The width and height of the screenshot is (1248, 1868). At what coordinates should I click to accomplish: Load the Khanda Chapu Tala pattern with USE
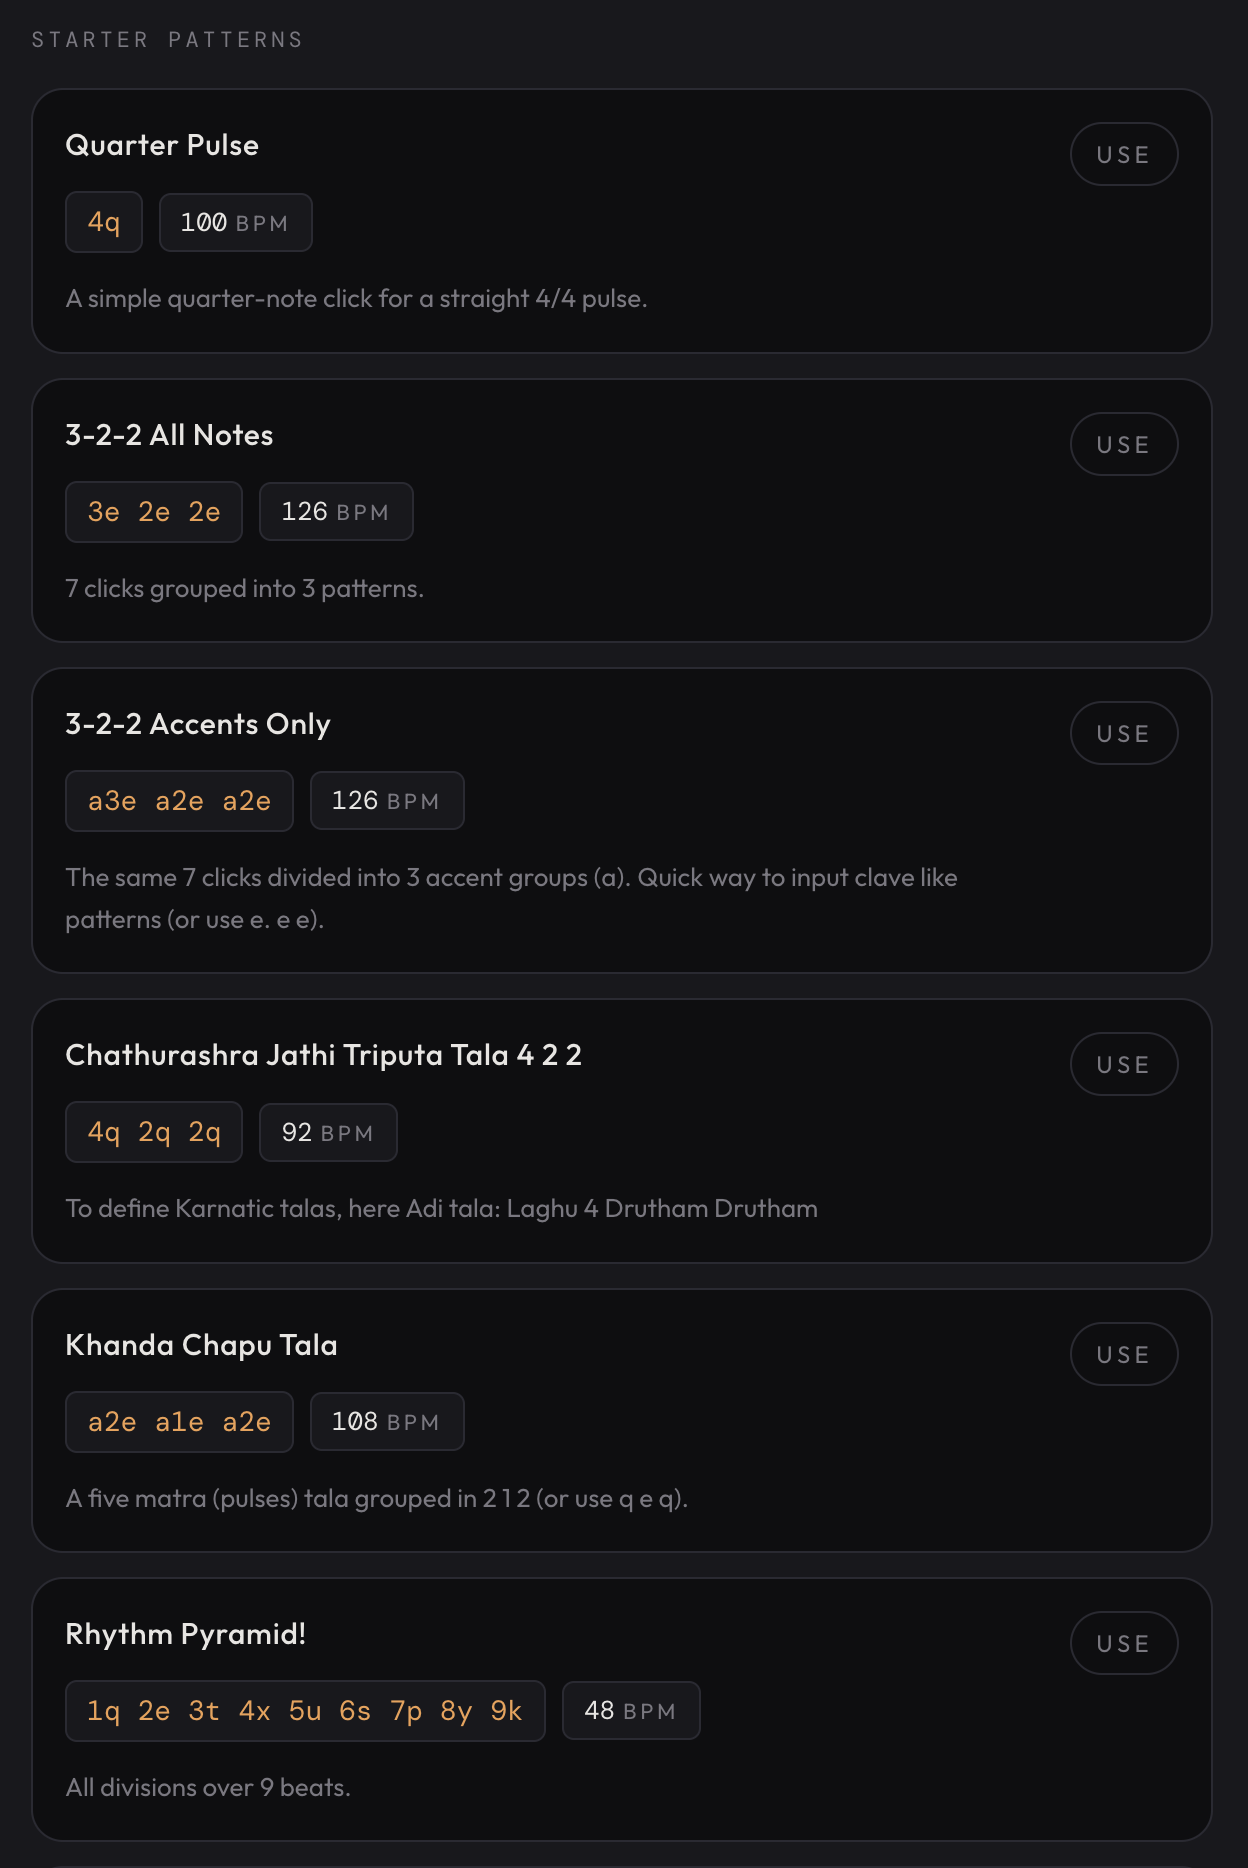[x=1123, y=1354]
